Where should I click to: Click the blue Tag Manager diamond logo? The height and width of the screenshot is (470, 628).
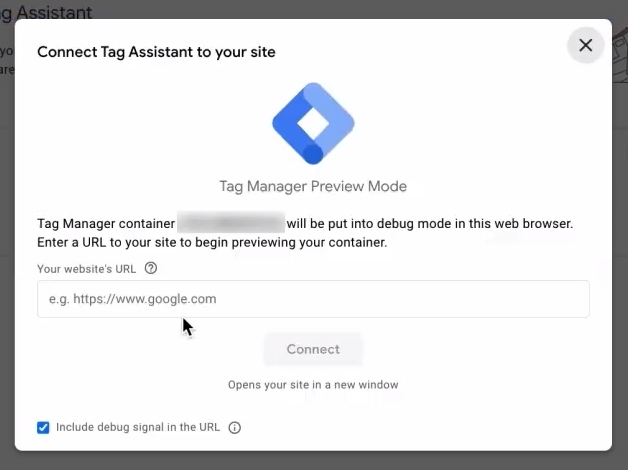[x=313, y=123]
